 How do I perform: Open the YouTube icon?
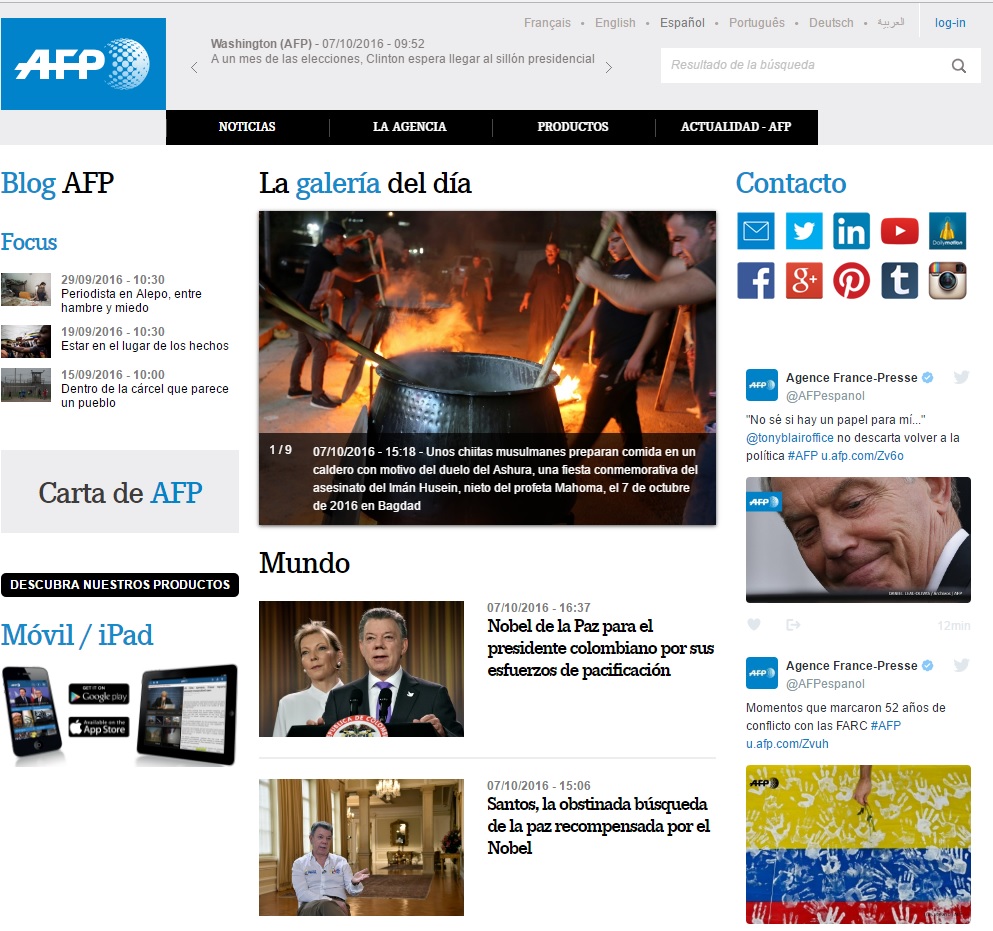899,231
